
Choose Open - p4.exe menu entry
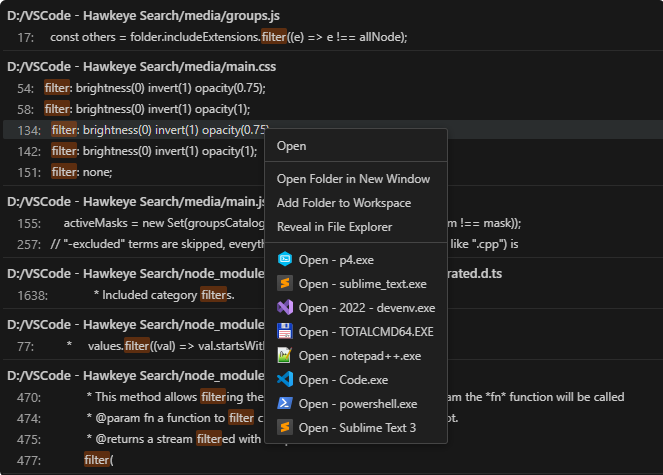pos(356,260)
